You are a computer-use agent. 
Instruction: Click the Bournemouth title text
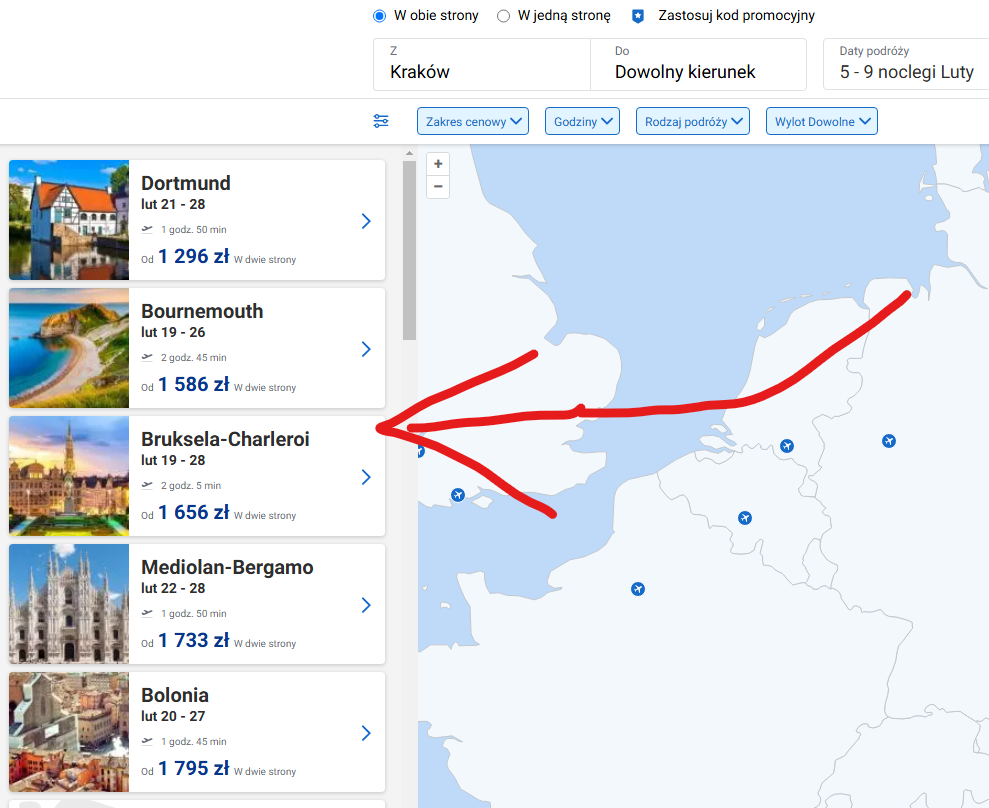point(202,311)
